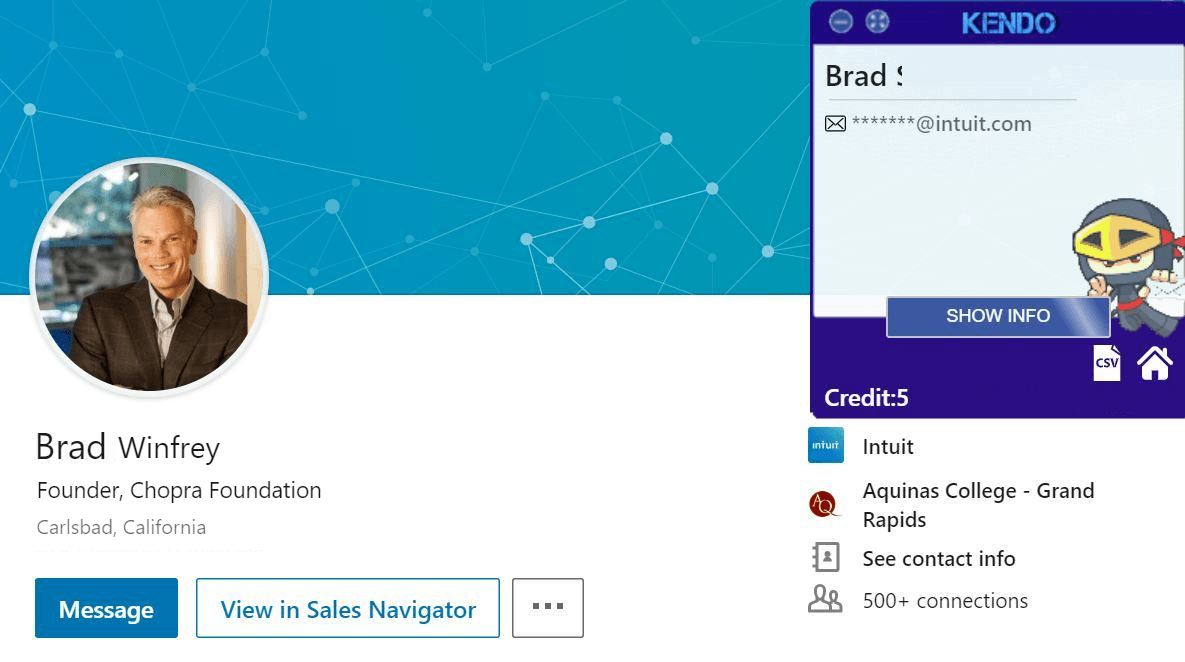
Task: Click the connections people icon
Action: coord(825,600)
